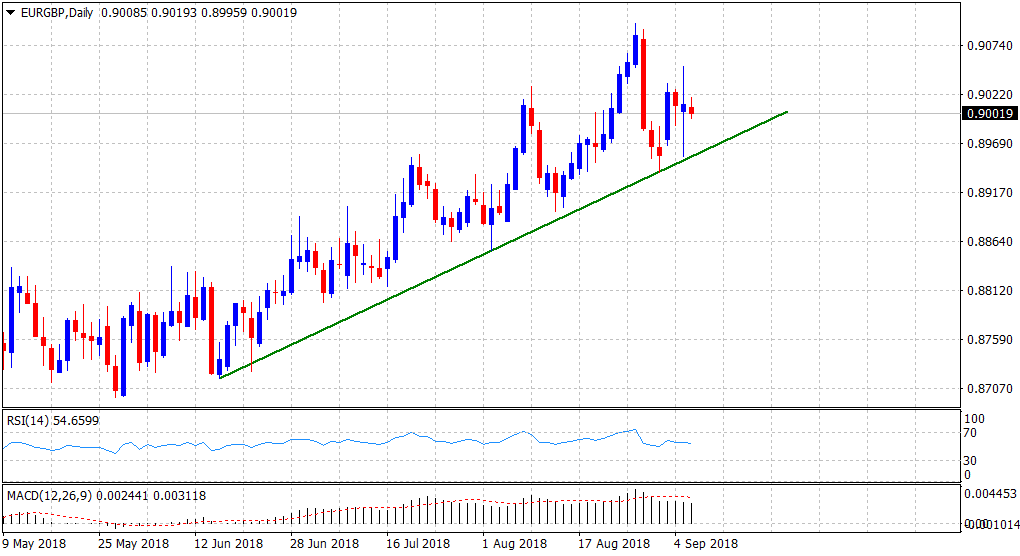Select the 16 Jul 2018 date marker
Image resolution: width=1020 pixels, height=556 pixels.
417,544
